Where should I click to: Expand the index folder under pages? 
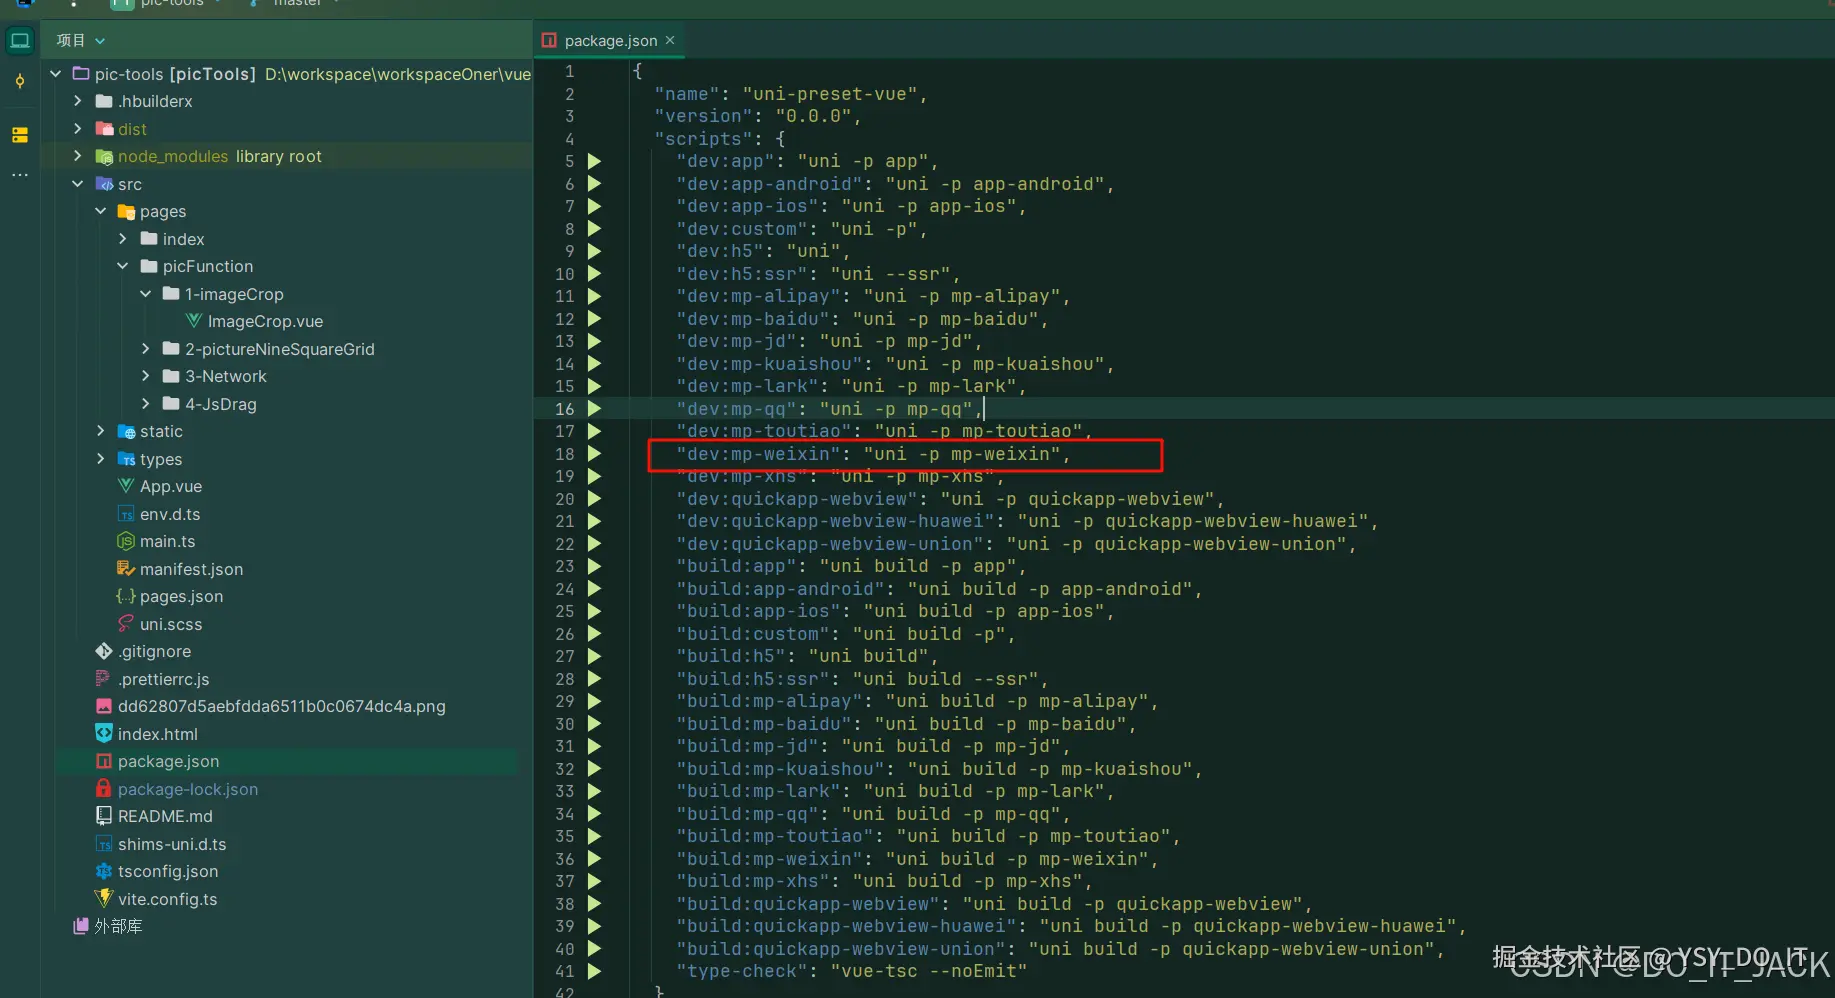(123, 239)
